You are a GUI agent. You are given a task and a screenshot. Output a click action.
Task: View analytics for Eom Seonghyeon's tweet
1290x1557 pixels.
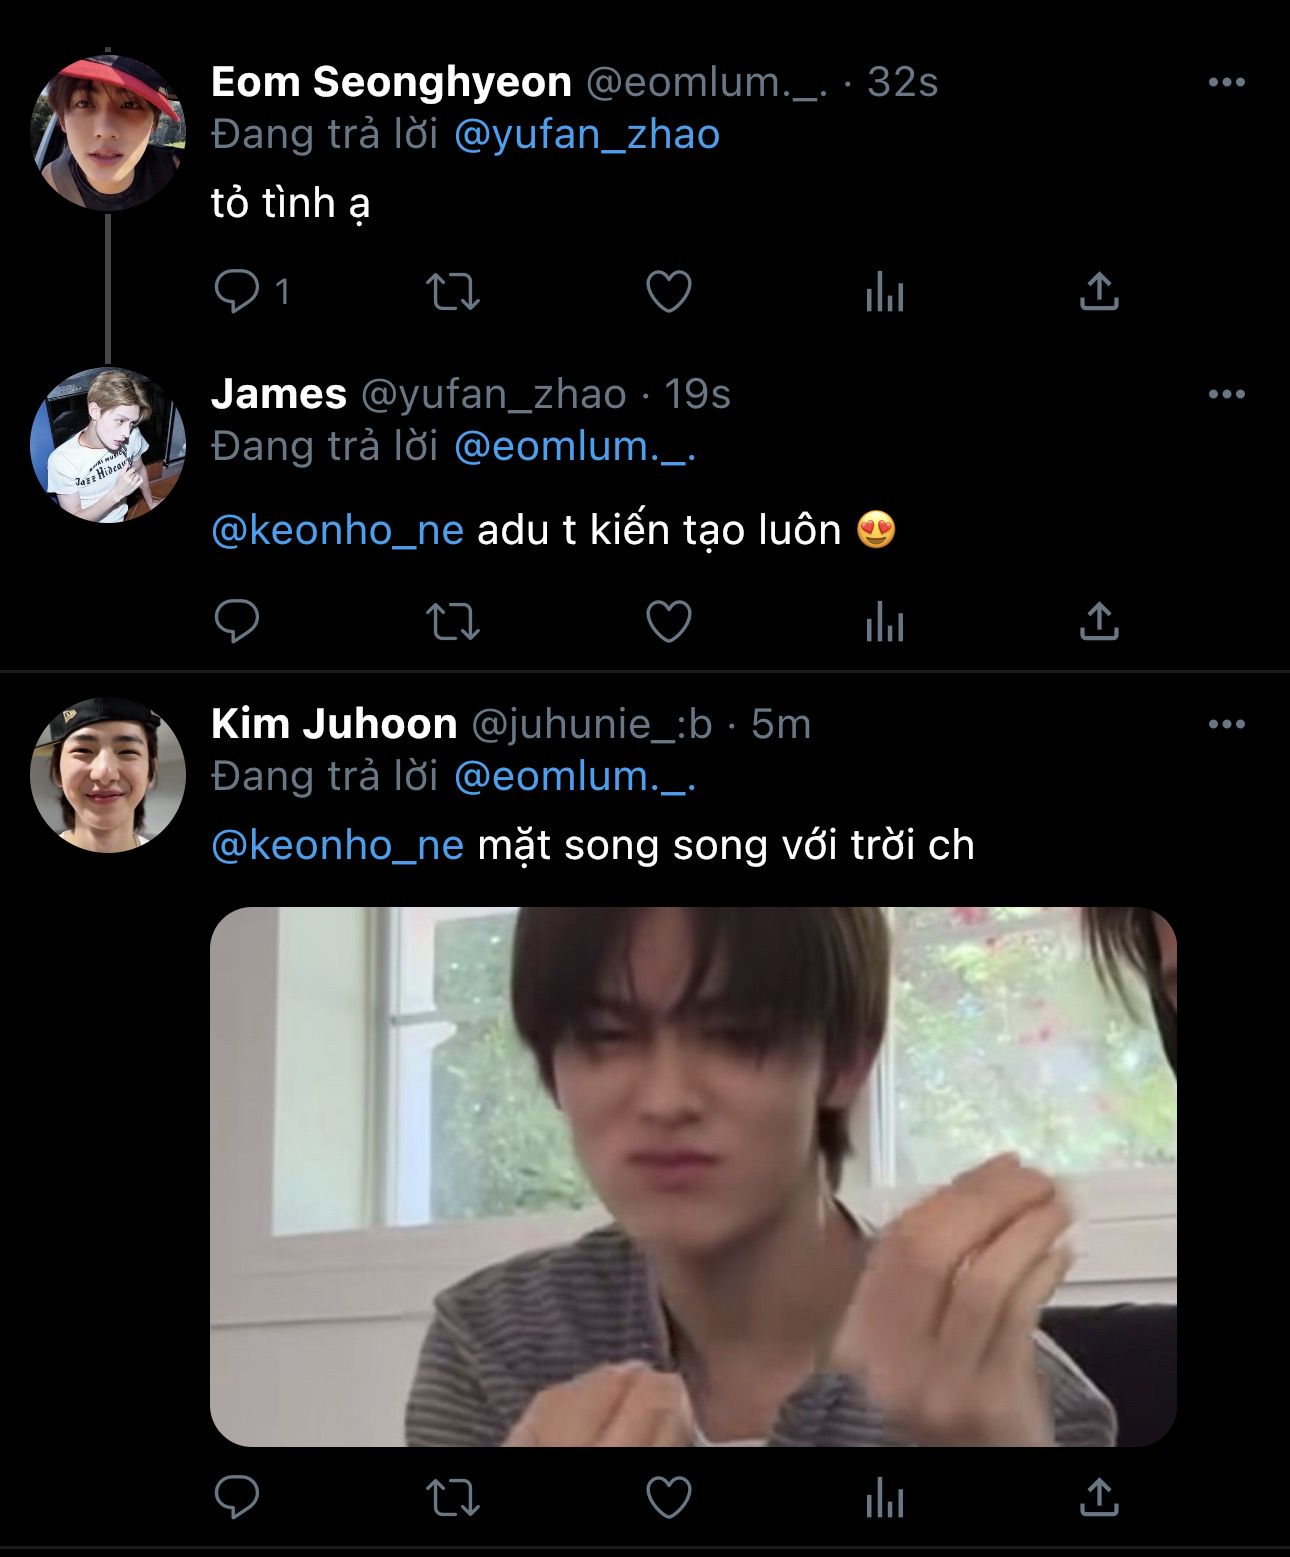pyautogui.click(x=884, y=293)
